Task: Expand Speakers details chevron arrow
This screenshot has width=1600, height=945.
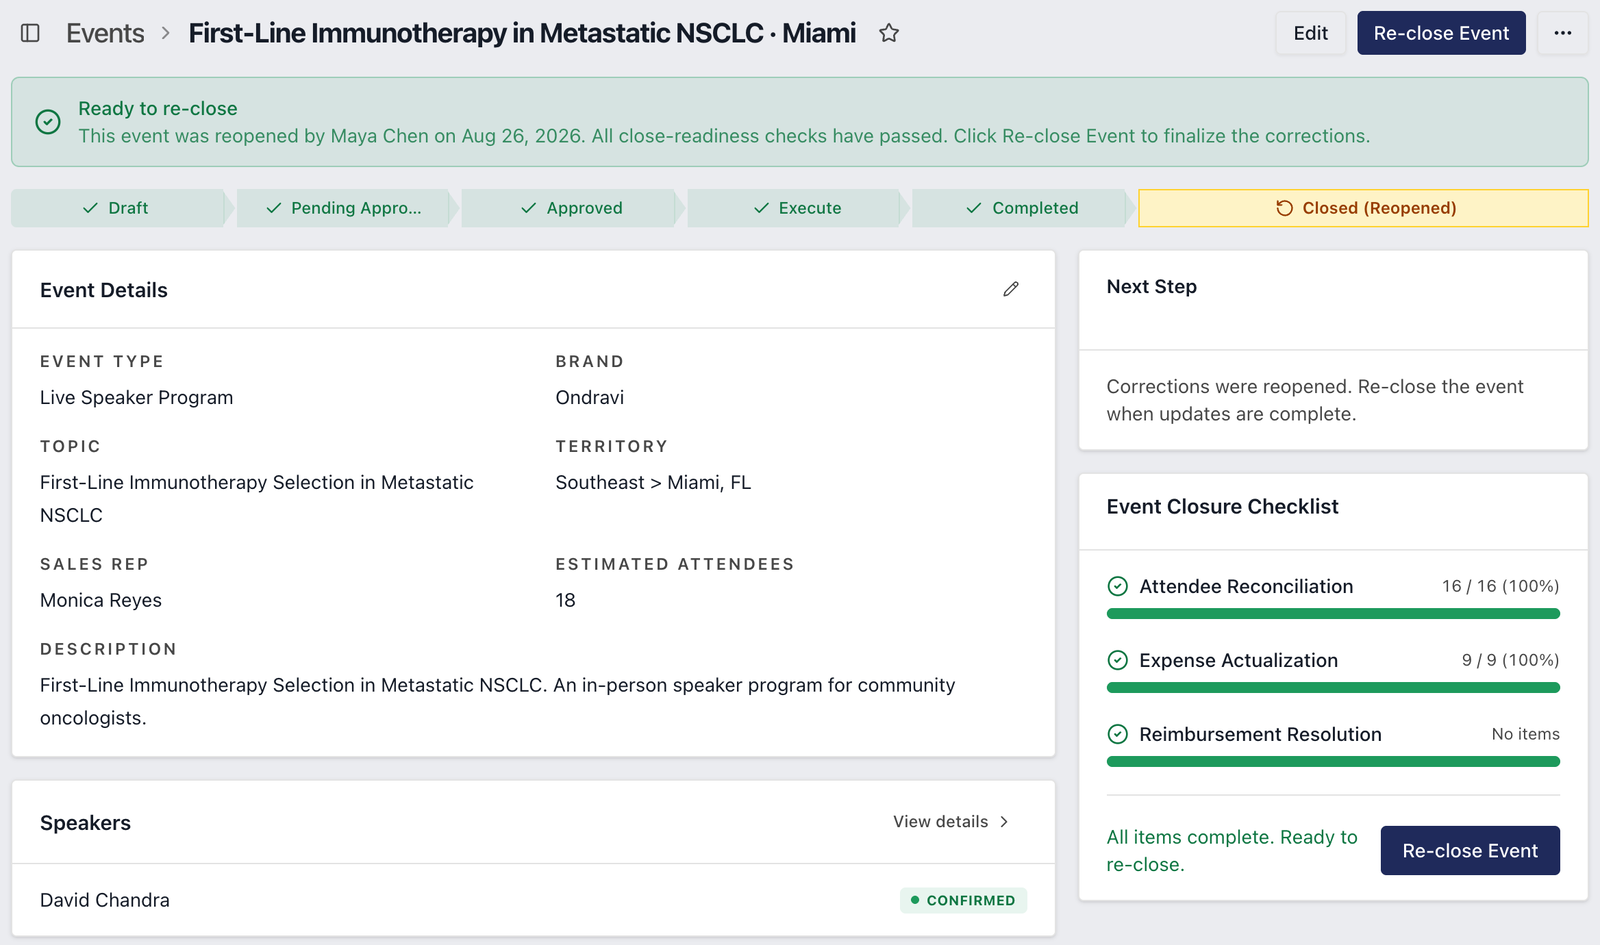Action: coord(1004,822)
